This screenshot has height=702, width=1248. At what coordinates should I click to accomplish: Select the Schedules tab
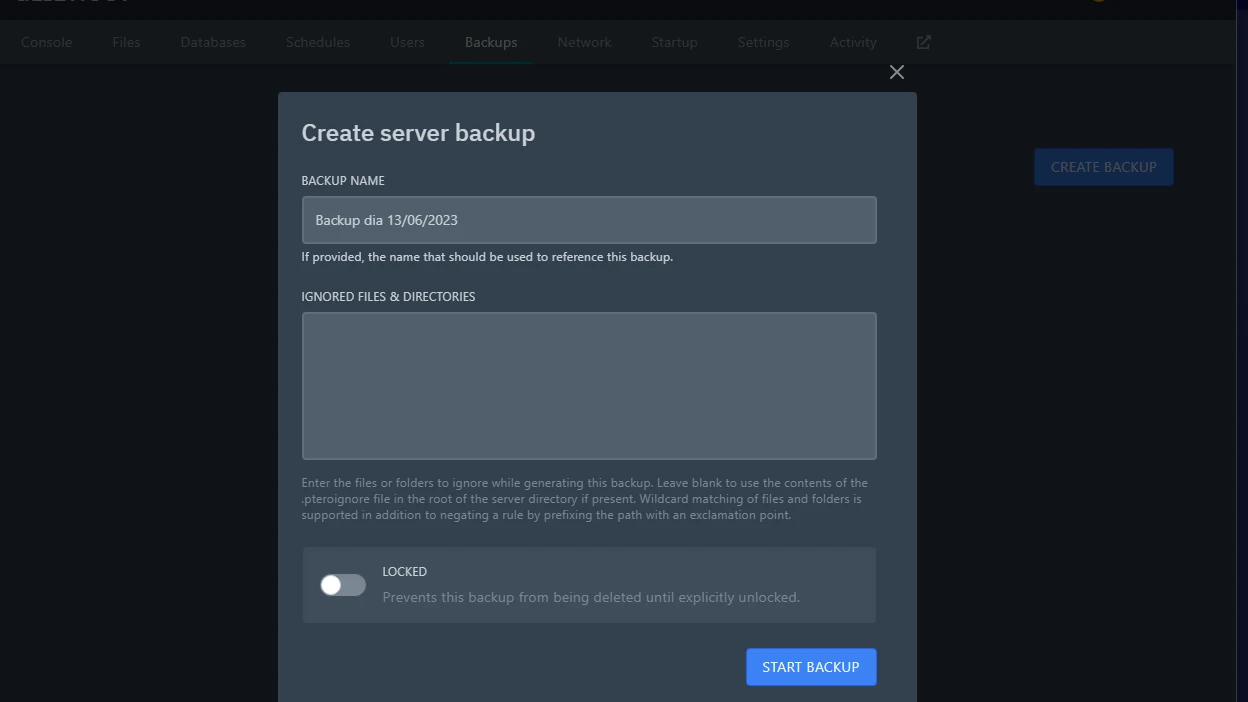click(x=318, y=42)
